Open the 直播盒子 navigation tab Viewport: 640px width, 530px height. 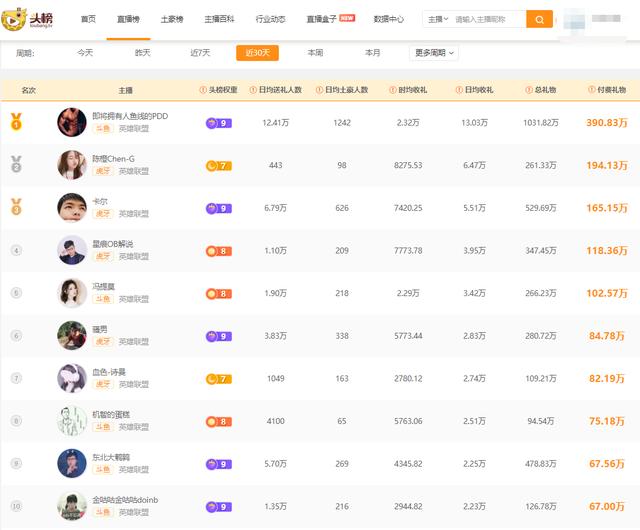tap(322, 19)
